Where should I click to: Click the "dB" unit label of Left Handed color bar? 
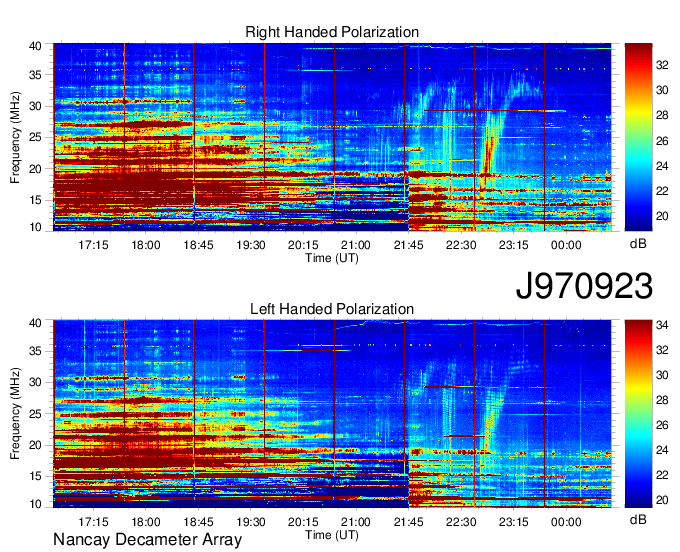coord(638,519)
